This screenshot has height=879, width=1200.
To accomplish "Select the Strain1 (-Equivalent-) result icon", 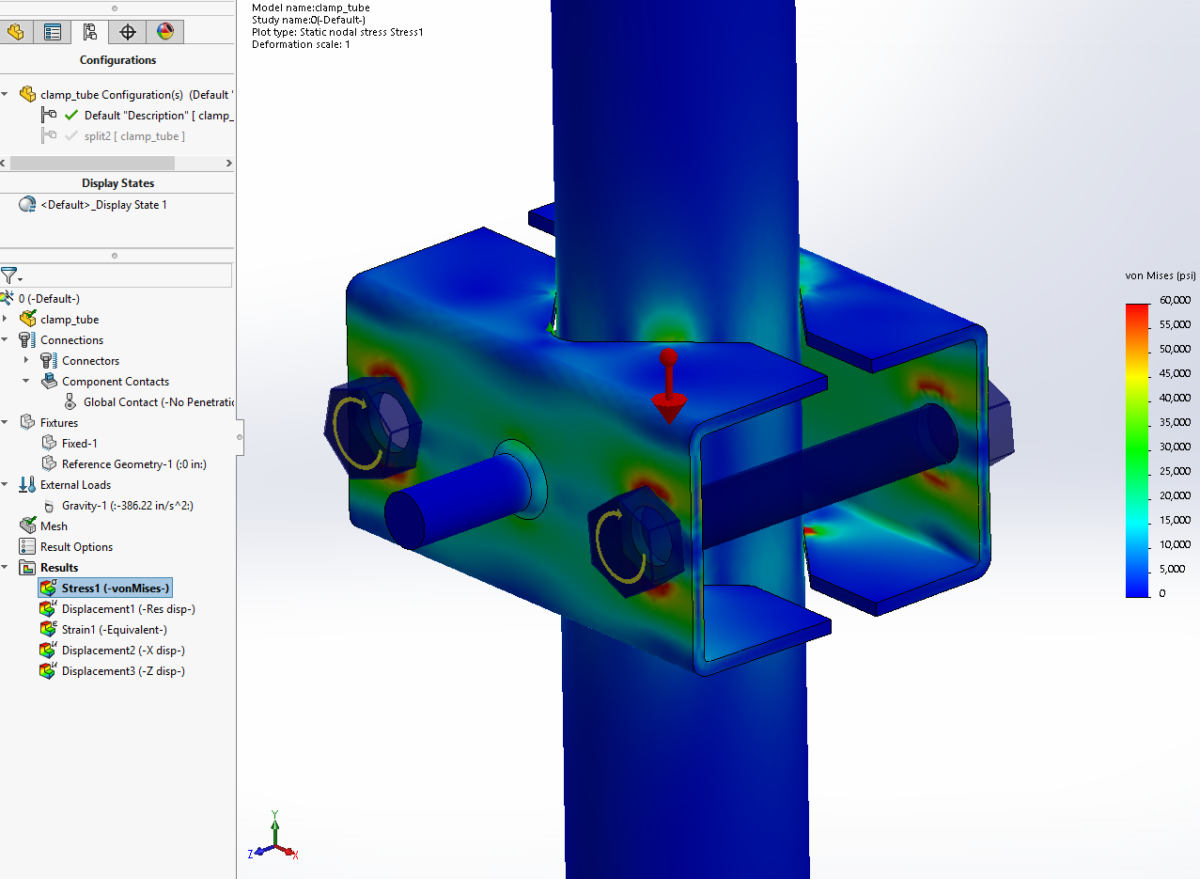I will click(47, 629).
